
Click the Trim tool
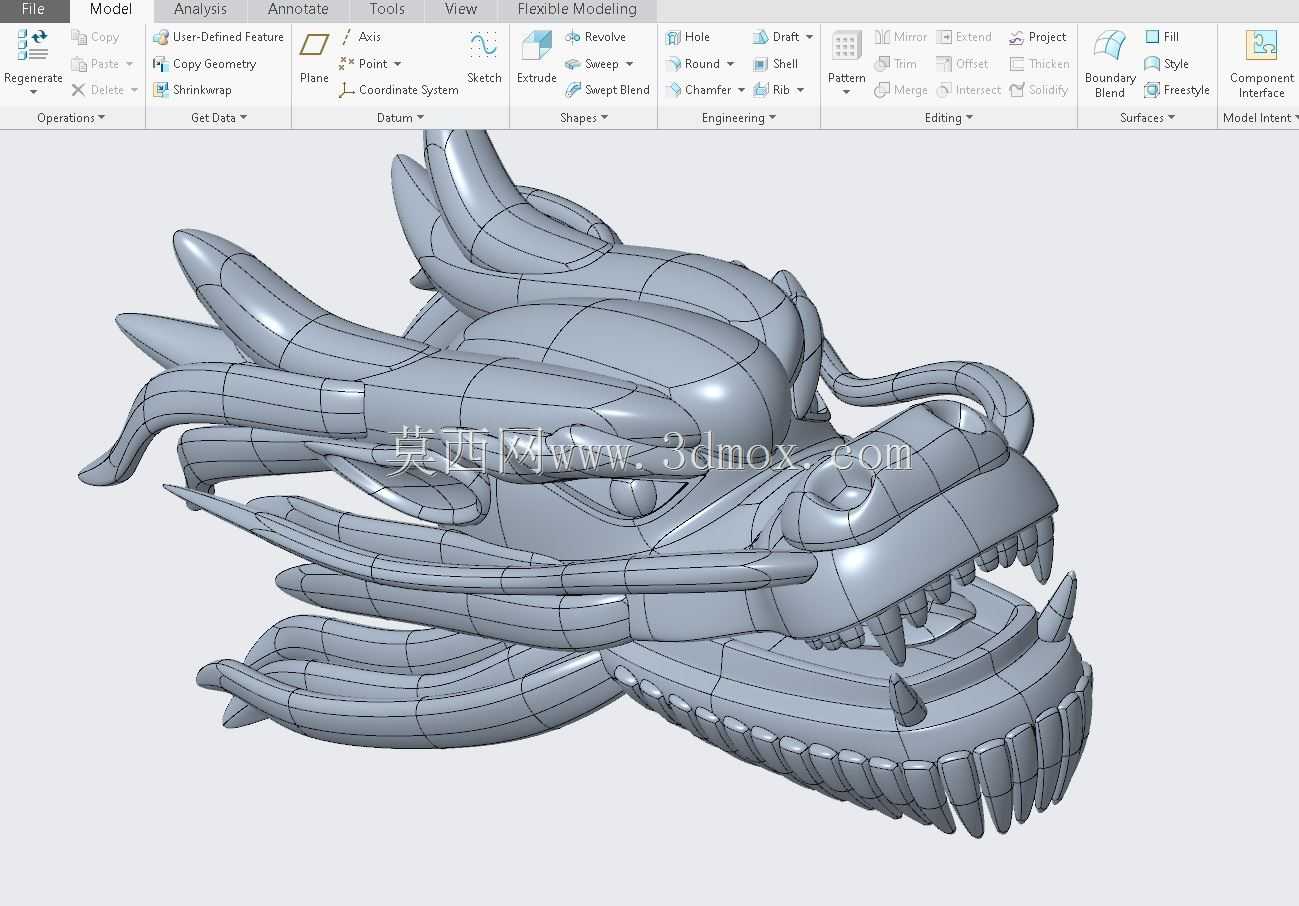pyautogui.click(x=896, y=64)
